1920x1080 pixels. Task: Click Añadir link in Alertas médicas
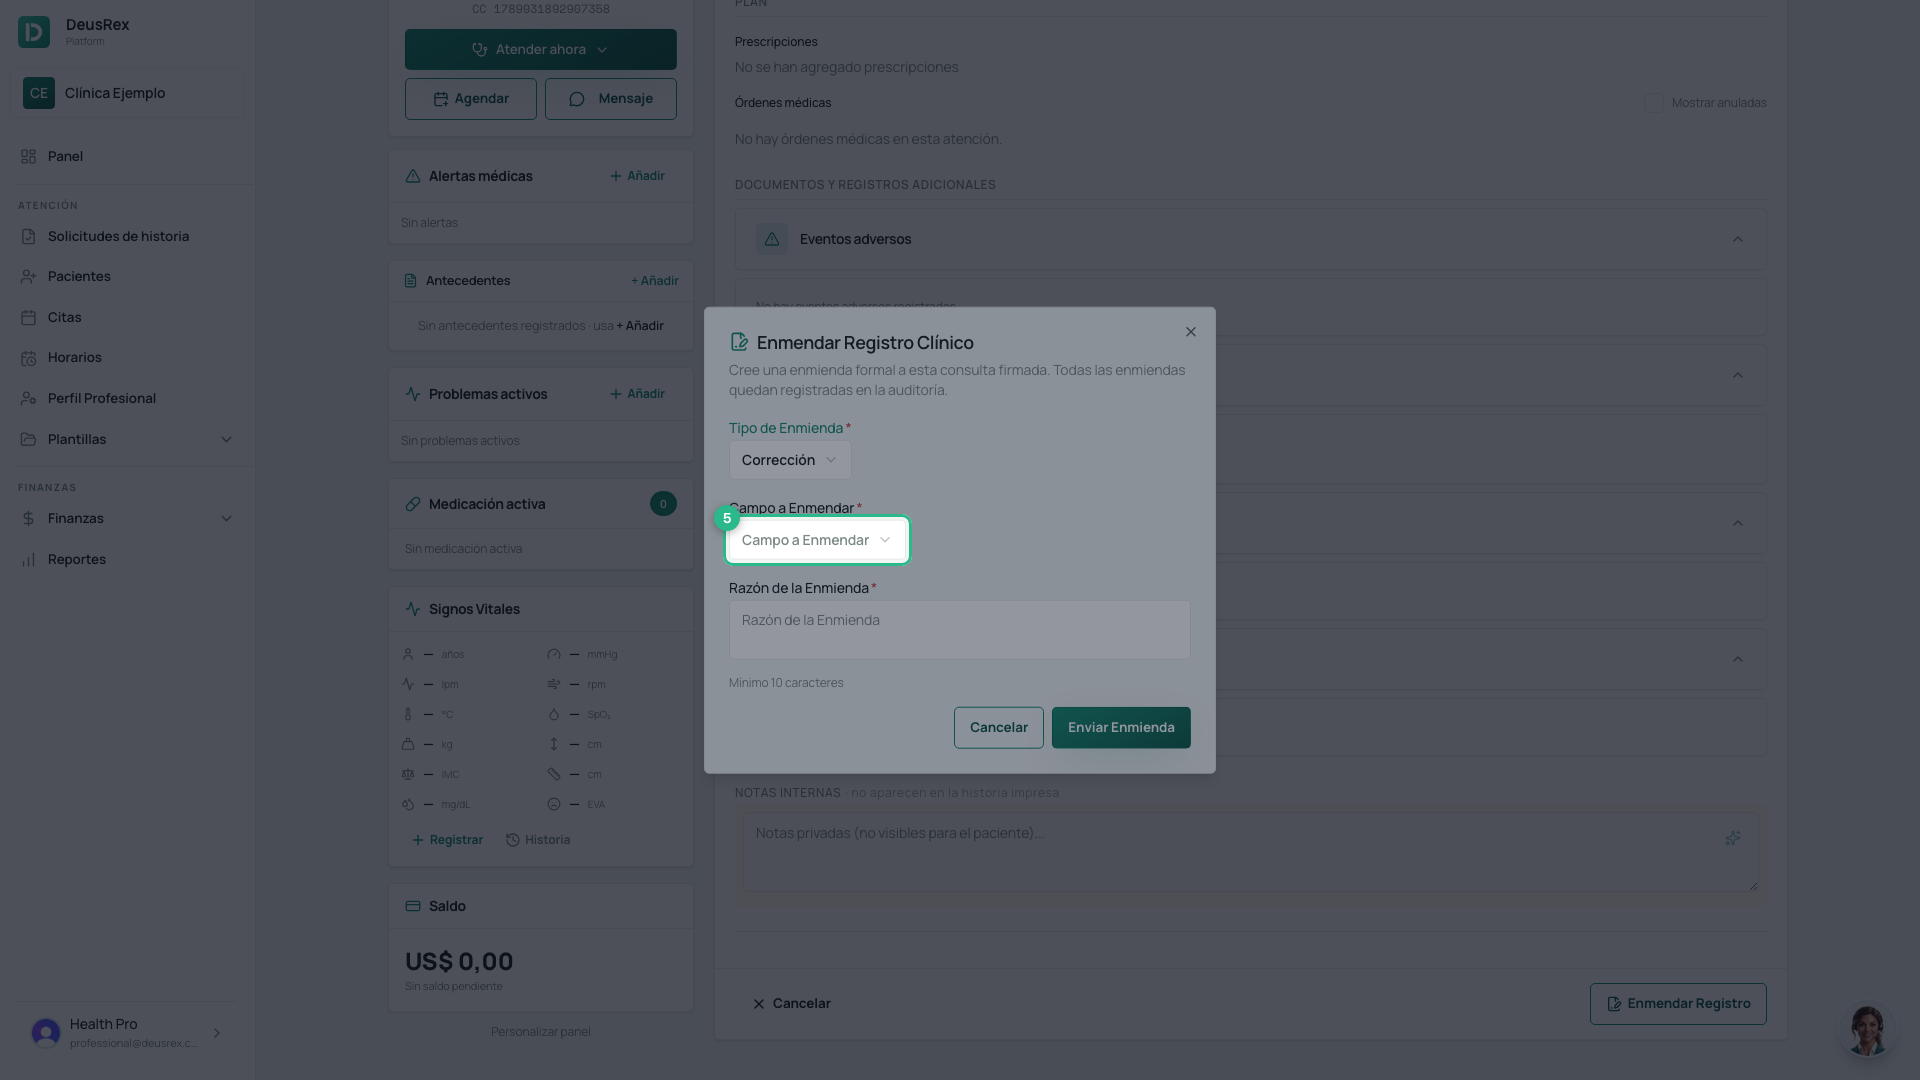(637, 176)
